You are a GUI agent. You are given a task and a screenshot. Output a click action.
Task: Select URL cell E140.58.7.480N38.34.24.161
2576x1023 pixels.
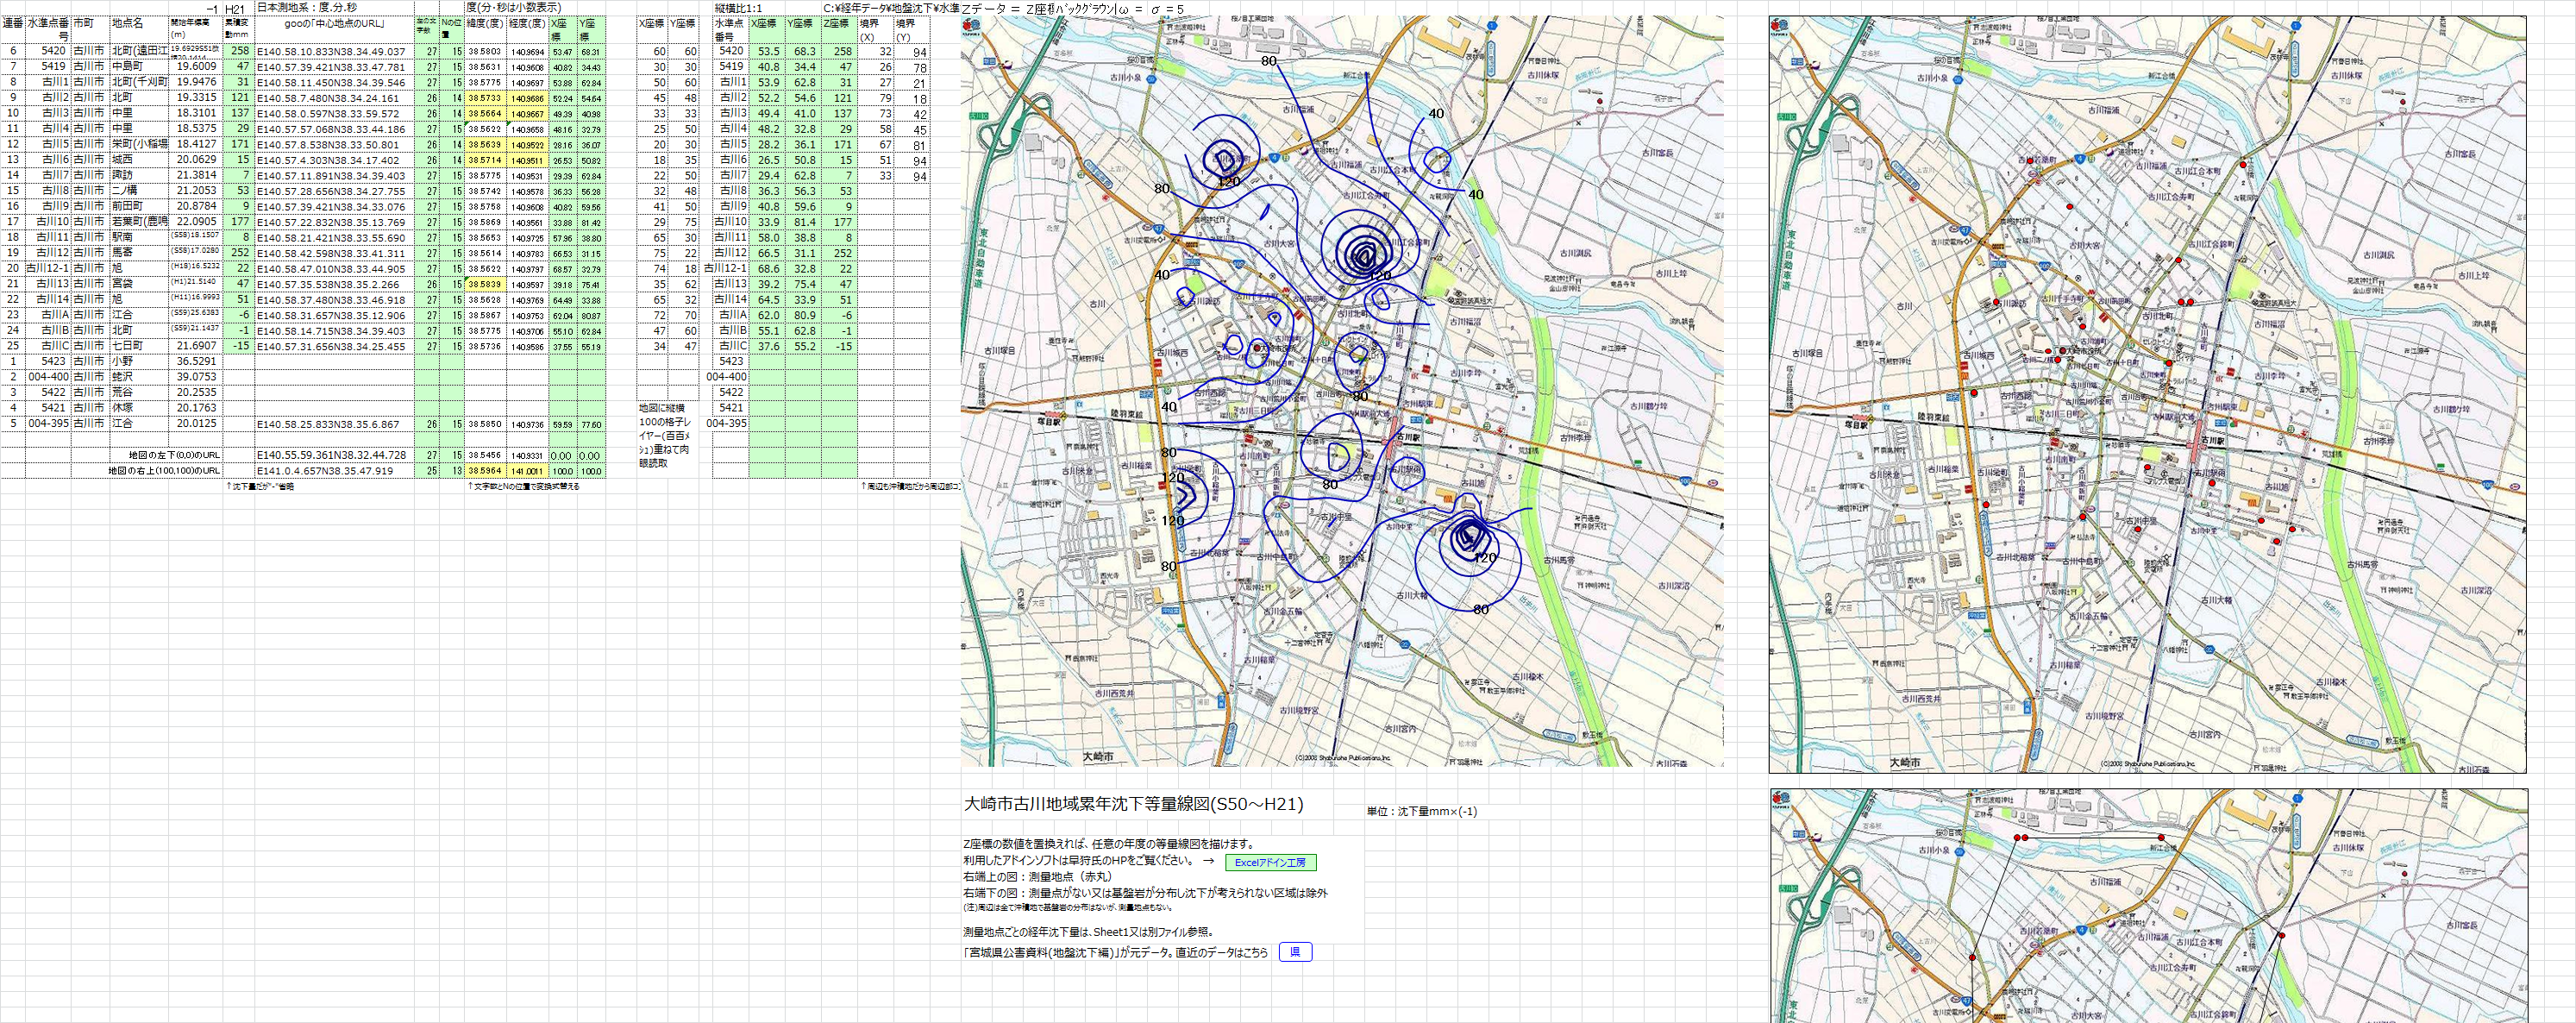pos(334,98)
